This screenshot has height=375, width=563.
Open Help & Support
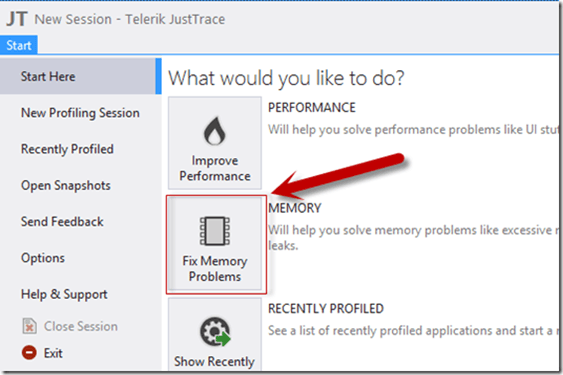click(64, 294)
